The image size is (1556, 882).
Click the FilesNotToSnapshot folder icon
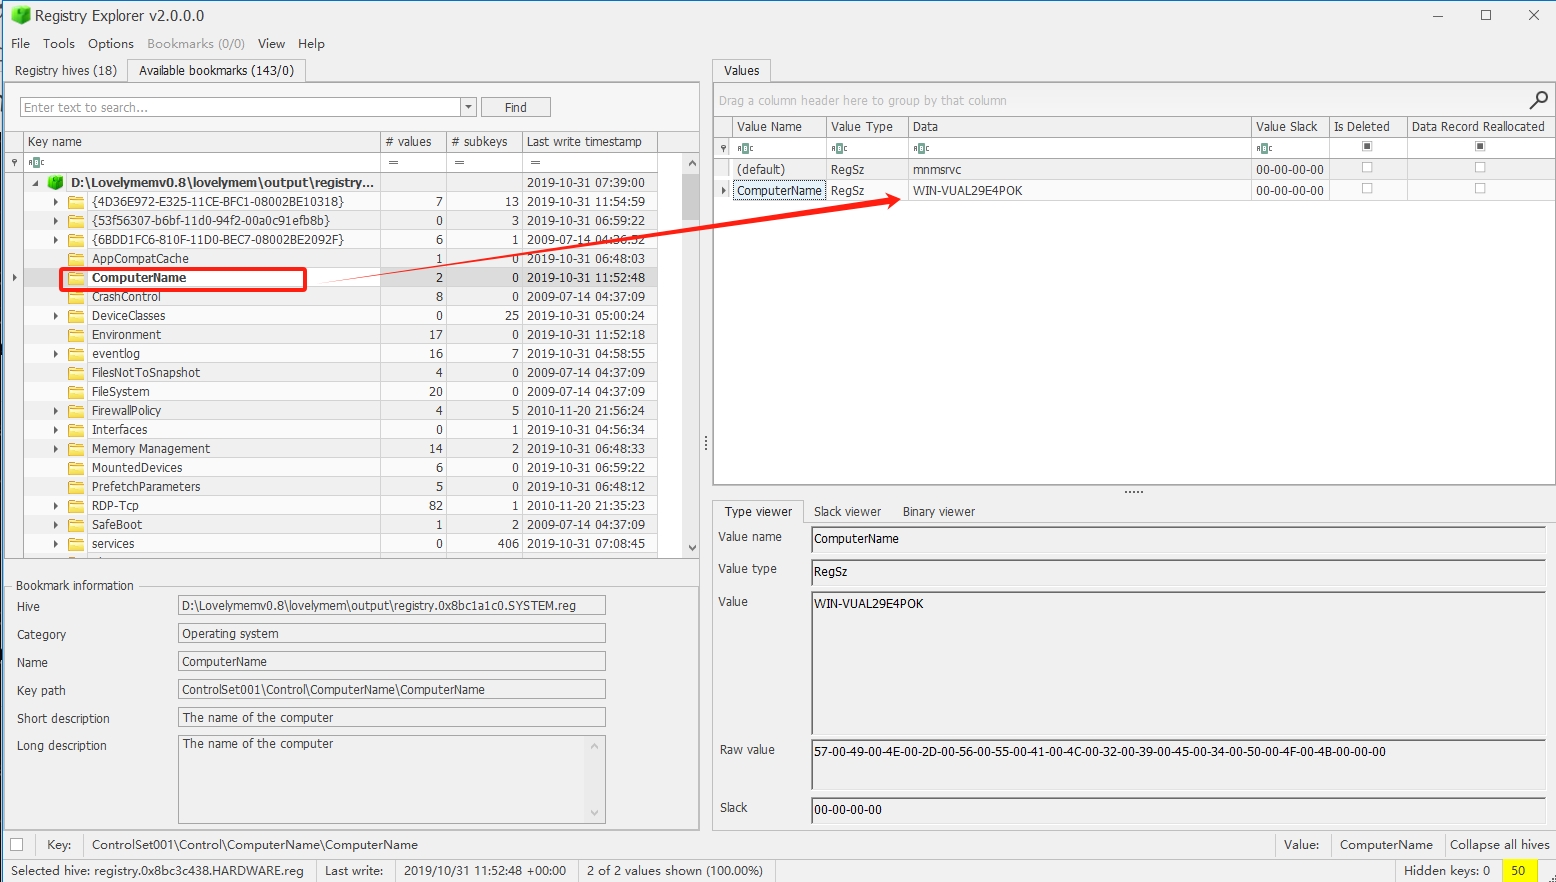[76, 373]
